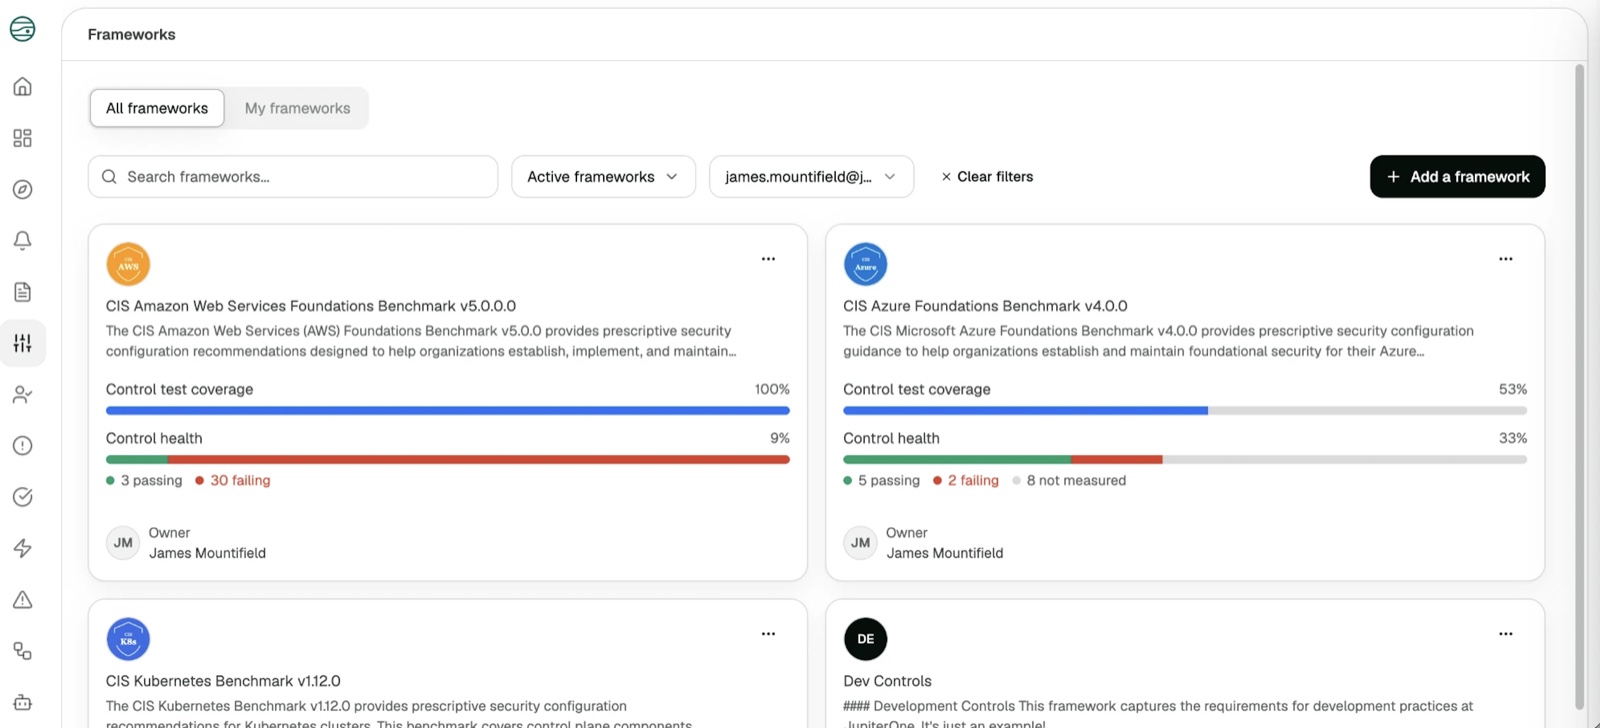Click Azure Control health progress bar
Viewport: 1600px width, 728px height.
1185,460
